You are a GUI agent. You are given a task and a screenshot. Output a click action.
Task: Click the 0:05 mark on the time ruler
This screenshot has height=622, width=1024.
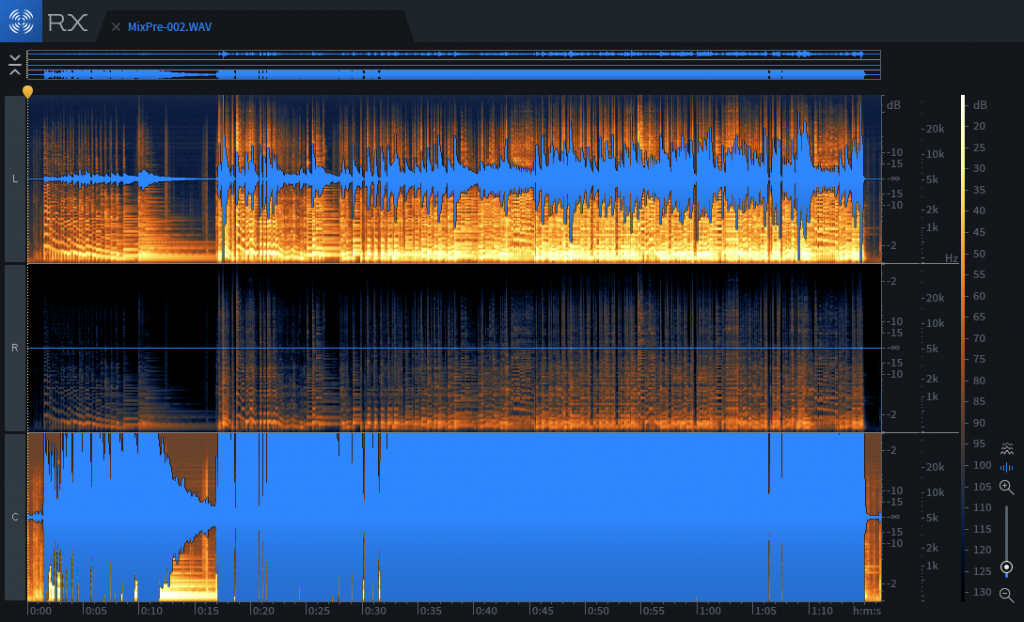(x=96, y=611)
